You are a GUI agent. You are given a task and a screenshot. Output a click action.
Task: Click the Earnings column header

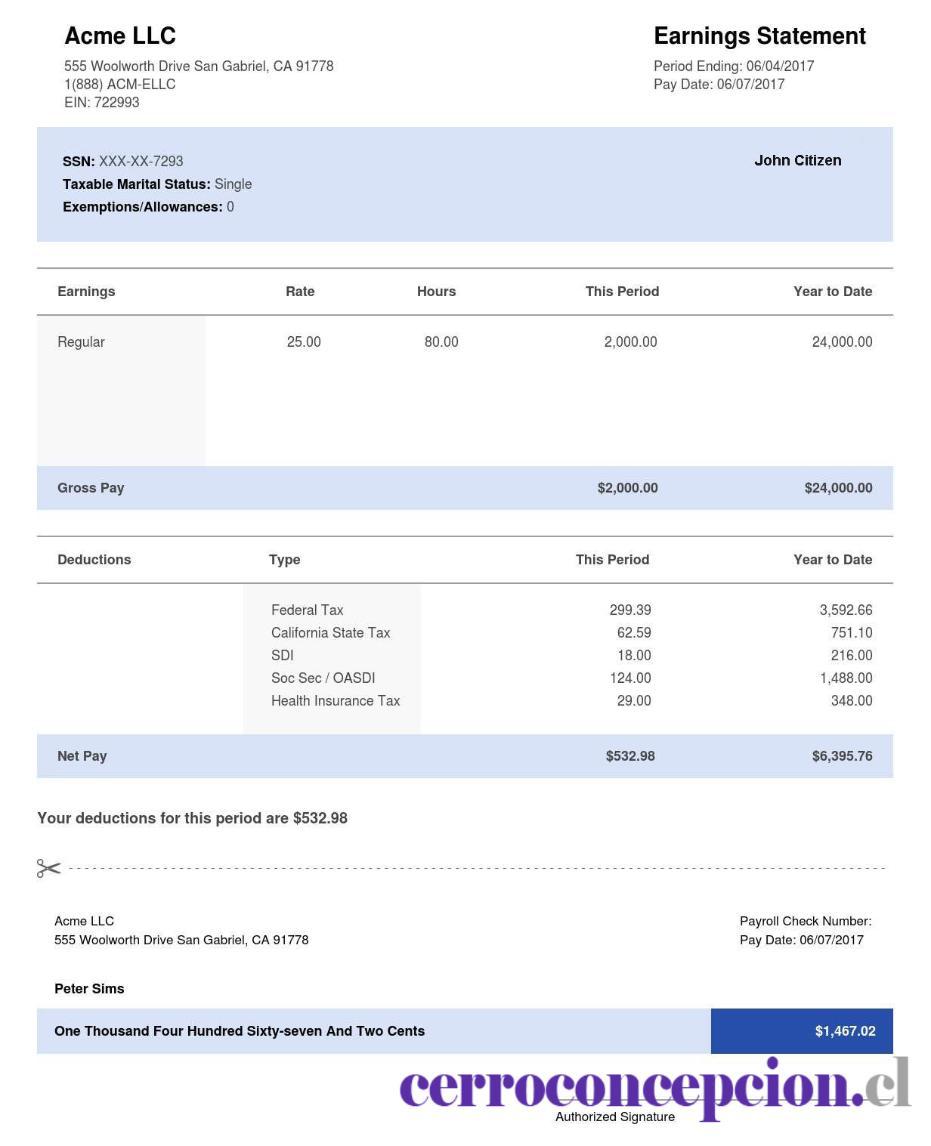pos(86,291)
